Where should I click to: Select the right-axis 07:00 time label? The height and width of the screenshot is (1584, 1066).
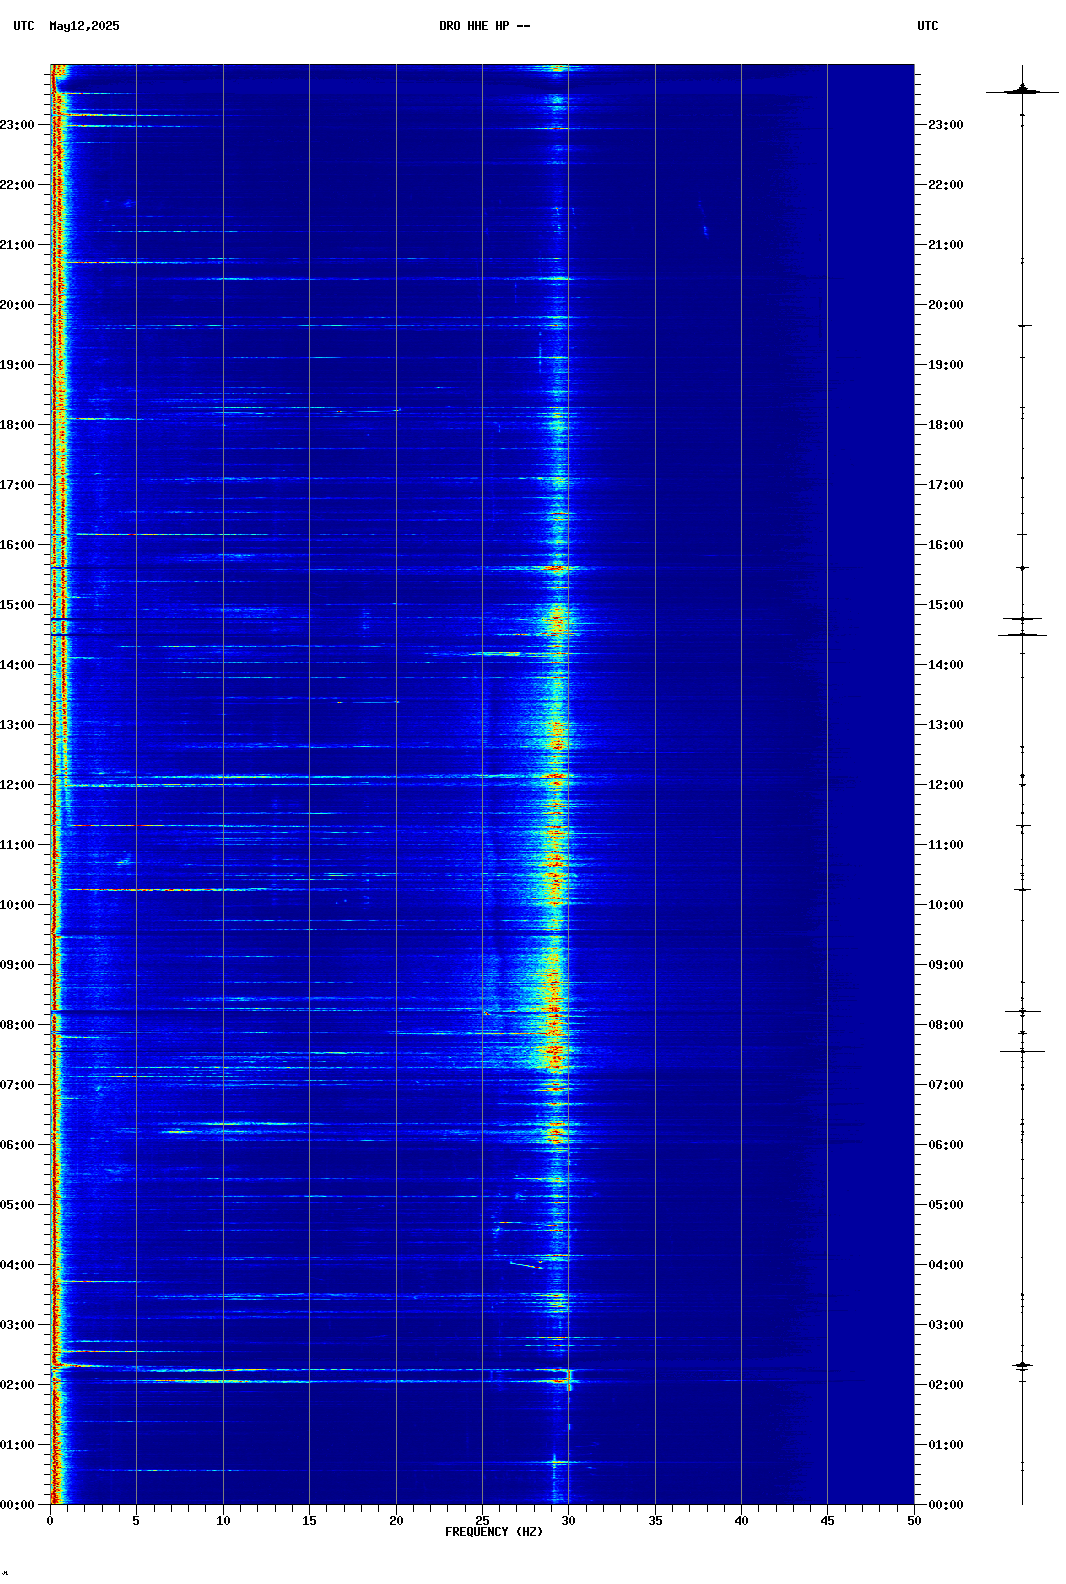pos(946,1085)
